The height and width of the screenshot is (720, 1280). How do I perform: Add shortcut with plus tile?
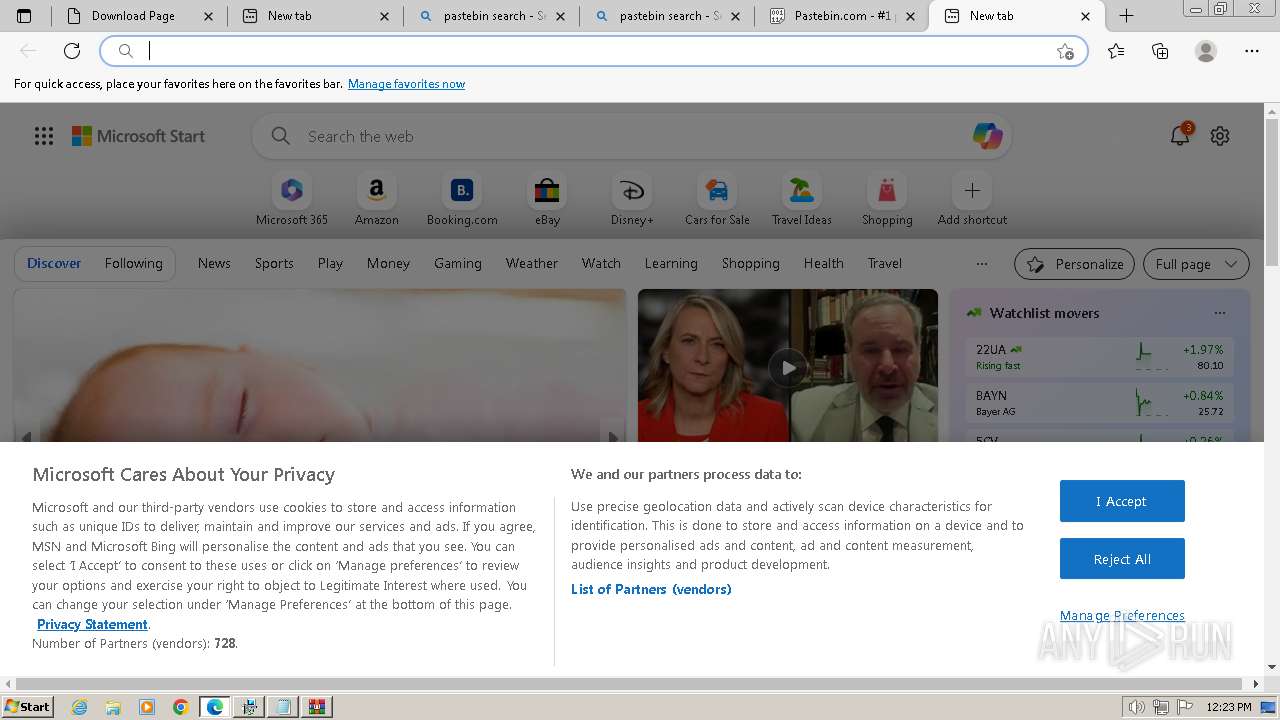(972, 190)
